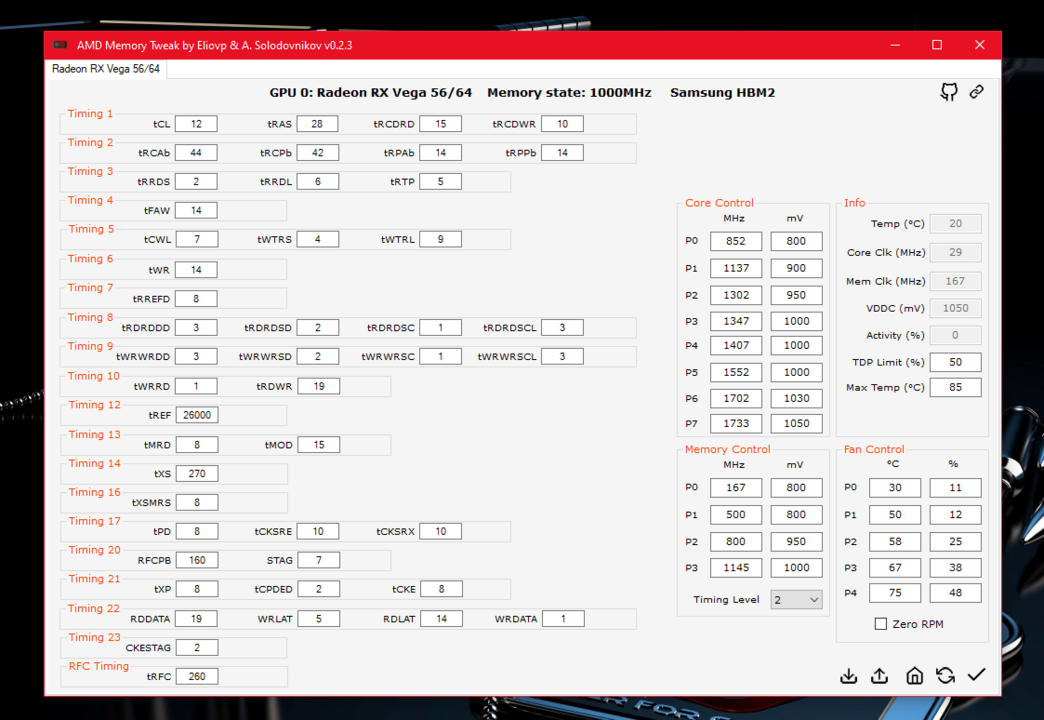Select Core Control P3 MHz box
Screen dimensions: 1044x720
pos(736,321)
